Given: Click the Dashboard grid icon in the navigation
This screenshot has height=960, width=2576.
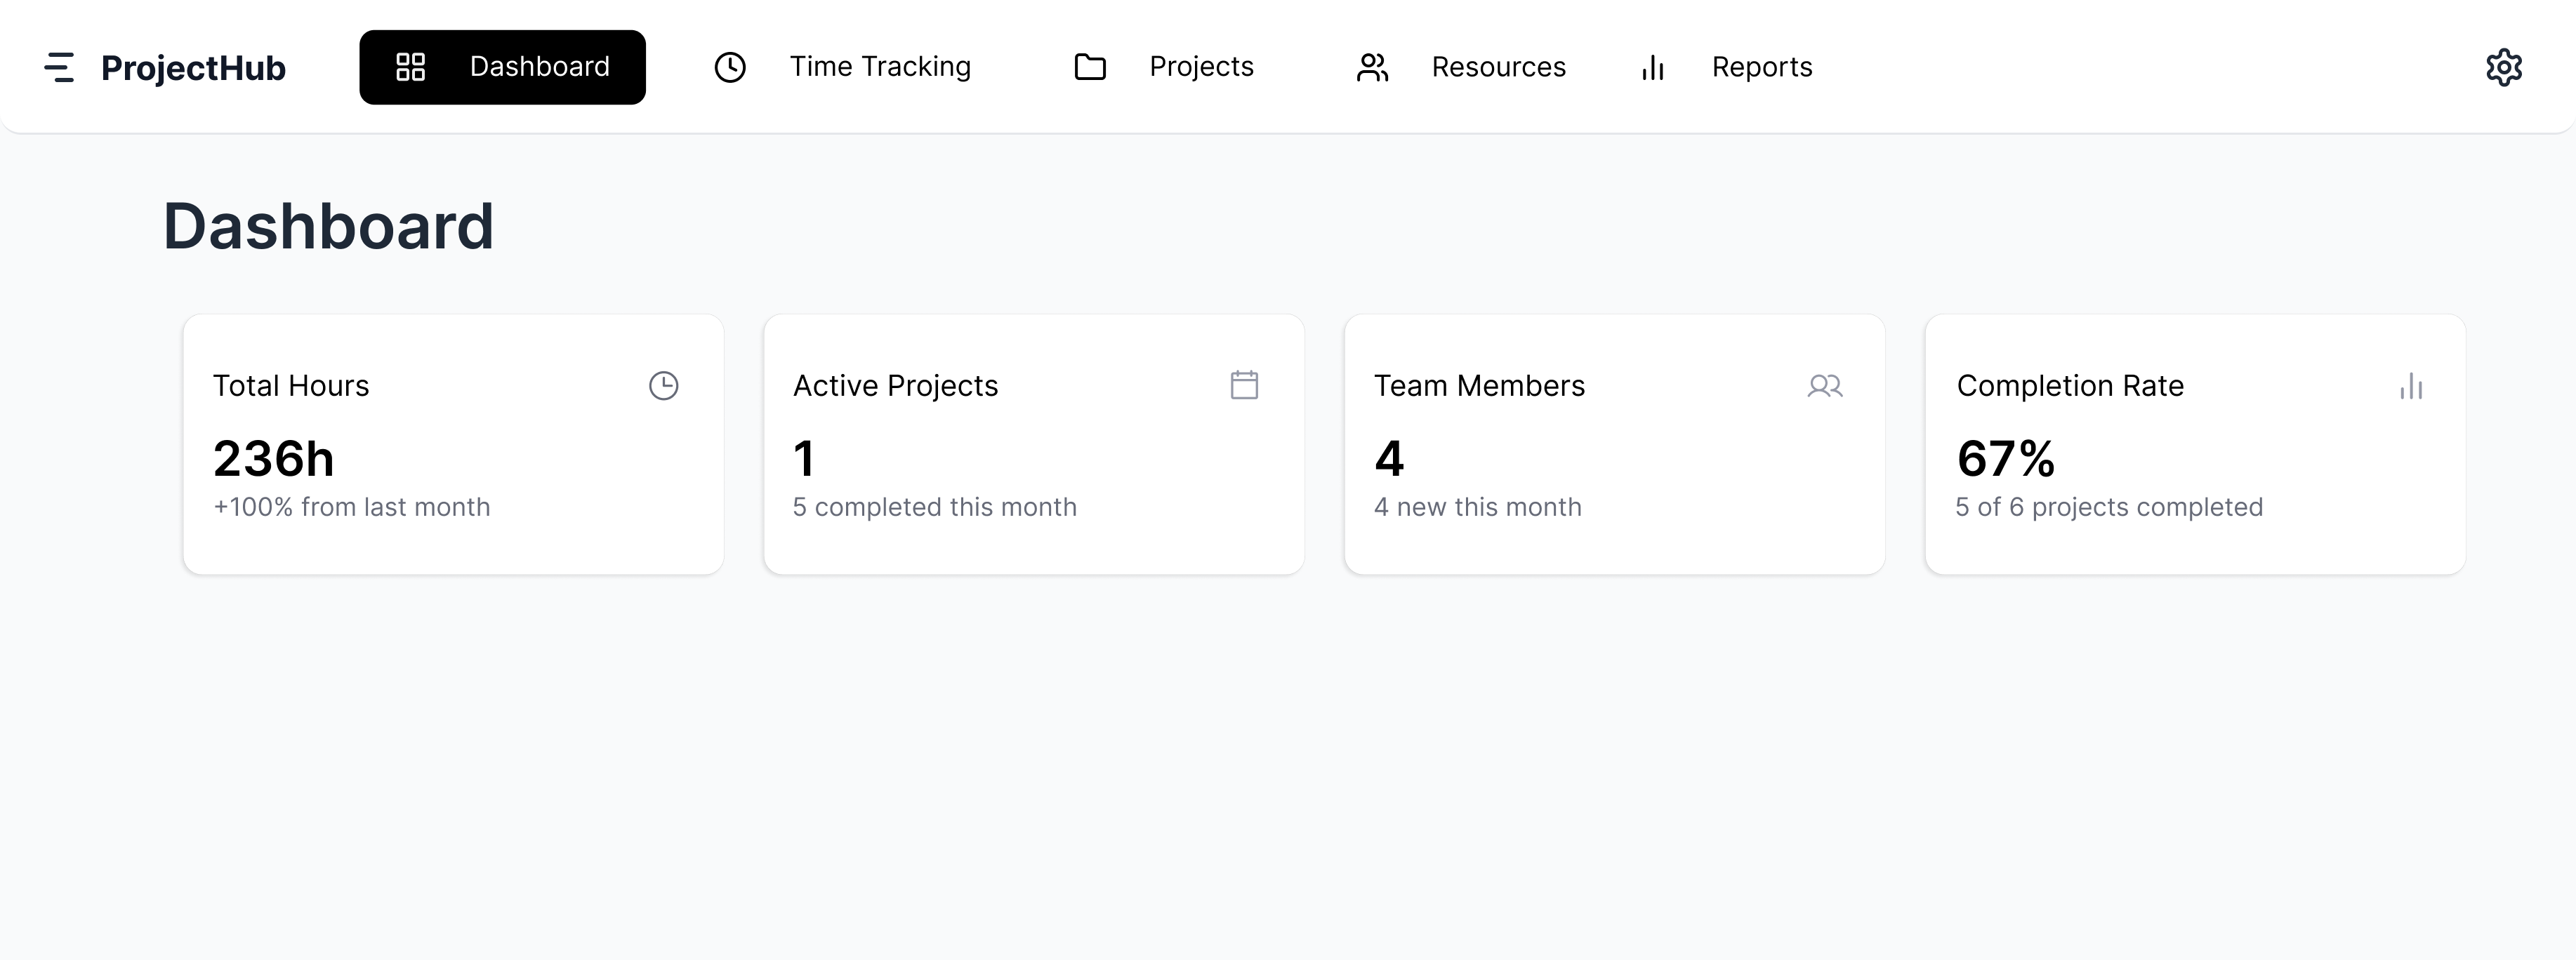Looking at the screenshot, I should [x=411, y=67].
